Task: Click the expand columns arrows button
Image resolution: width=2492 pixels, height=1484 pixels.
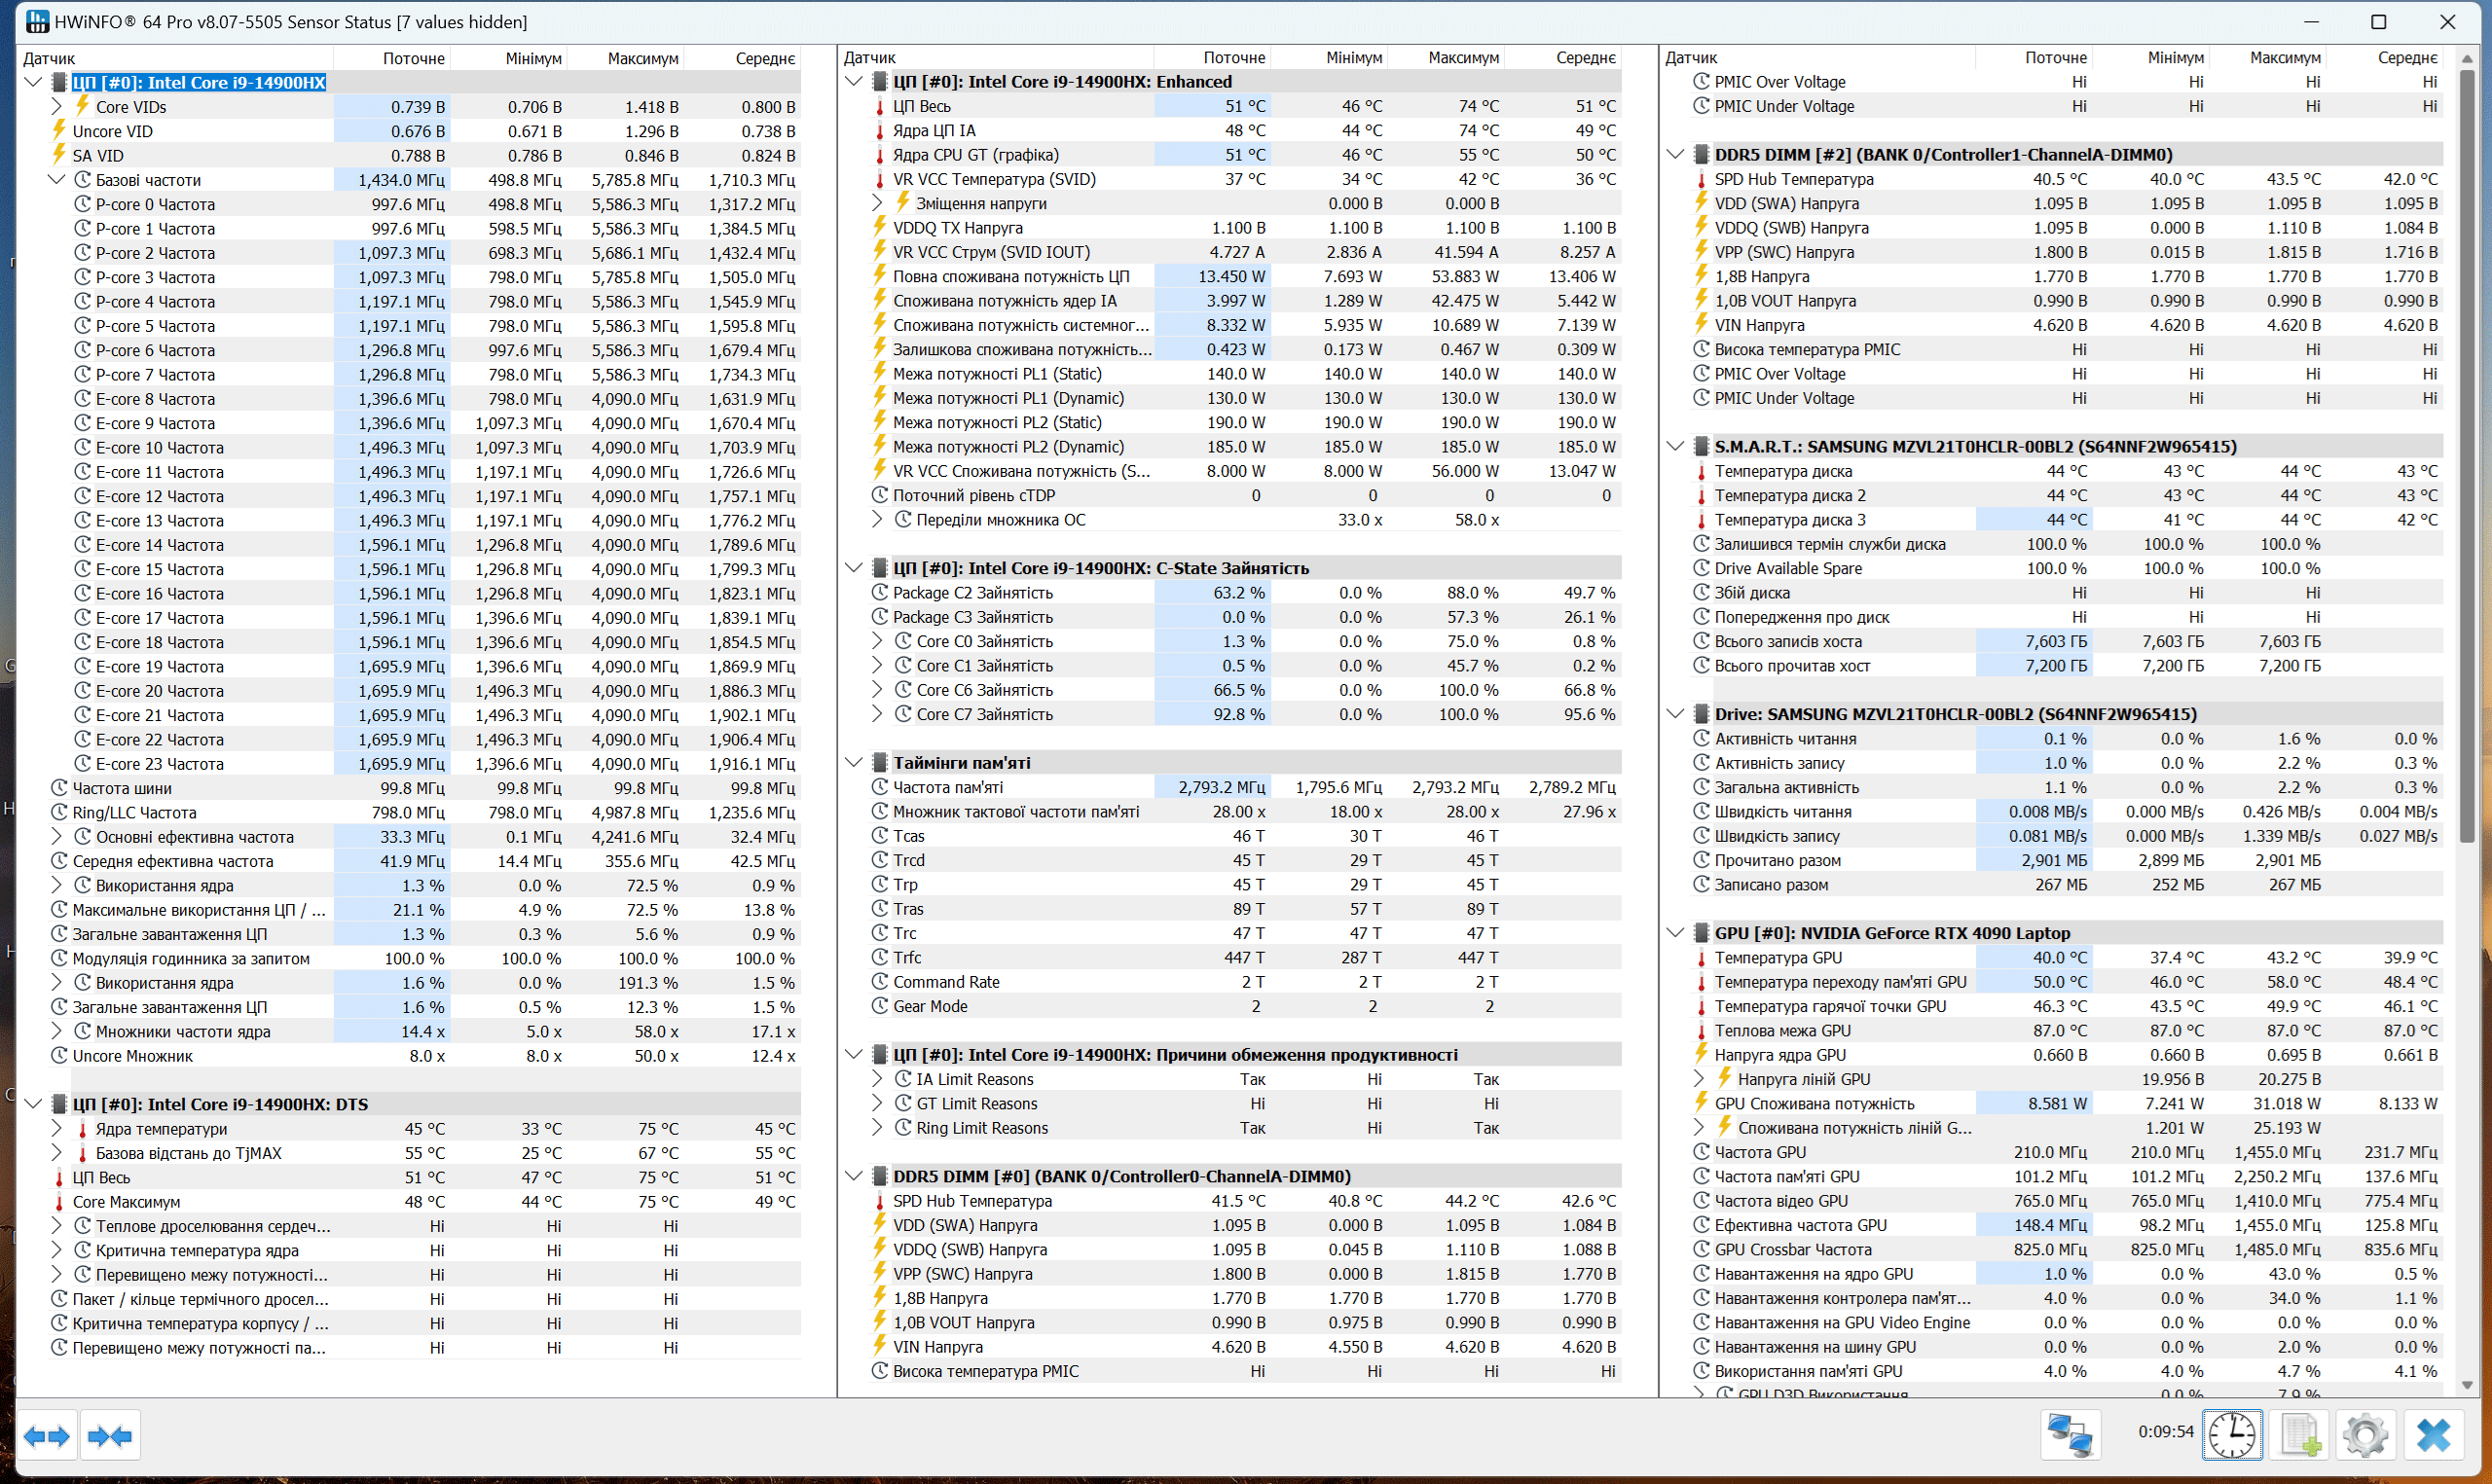Action: point(47,1436)
